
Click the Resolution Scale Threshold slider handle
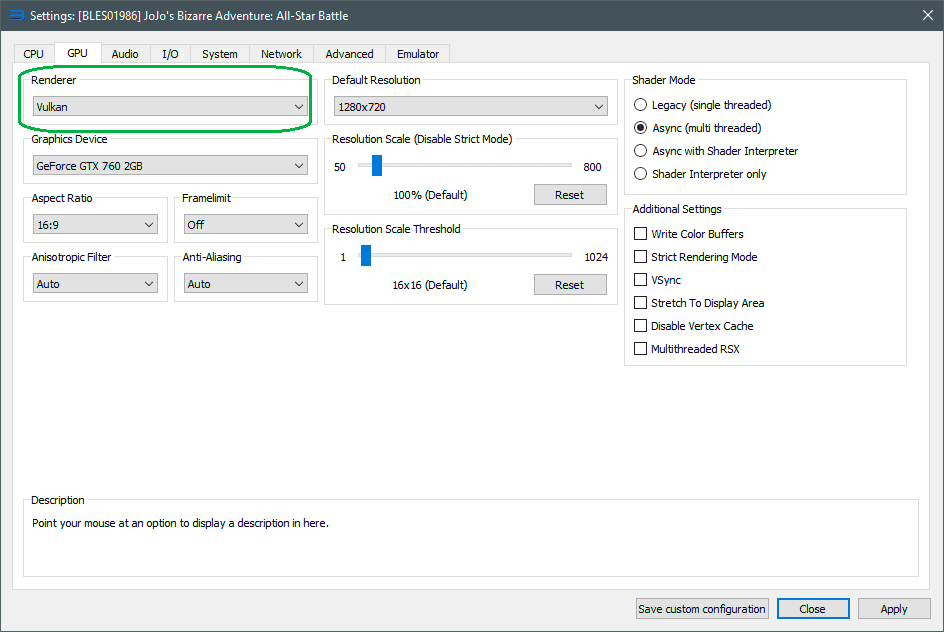click(x=366, y=256)
